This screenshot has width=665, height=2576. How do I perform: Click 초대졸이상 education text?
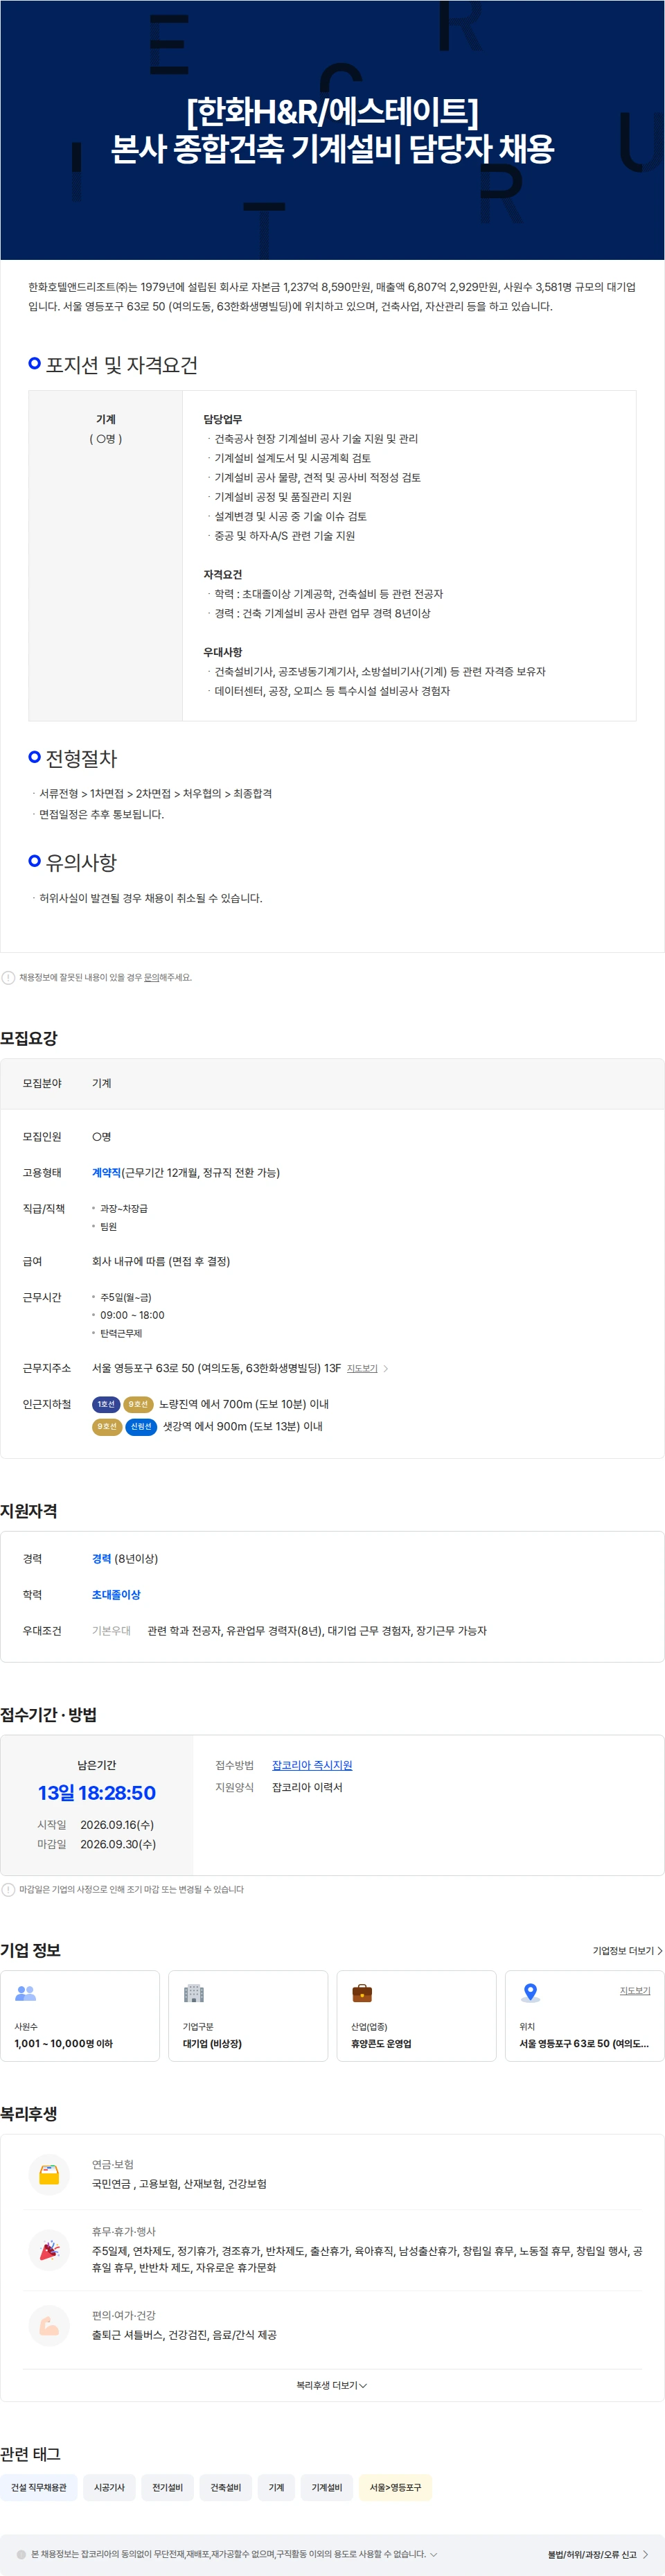[x=116, y=1594]
